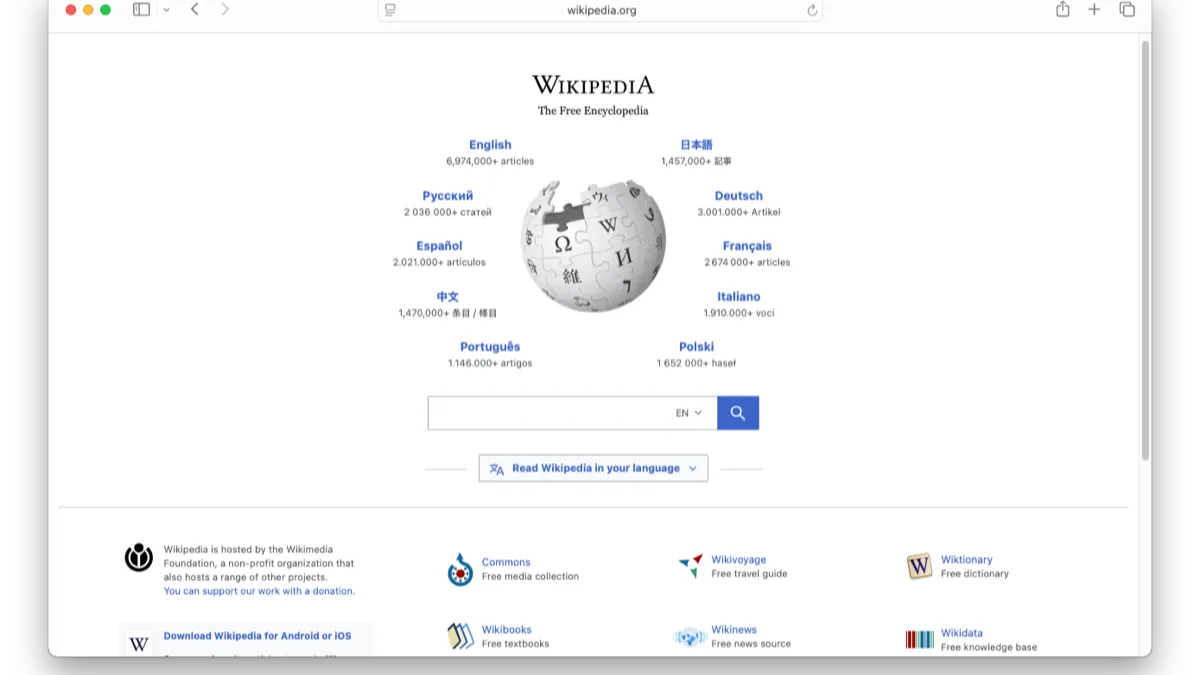Open the Chinese 中文 Wikipedia link
1200x675 pixels.
pyautogui.click(x=448, y=297)
